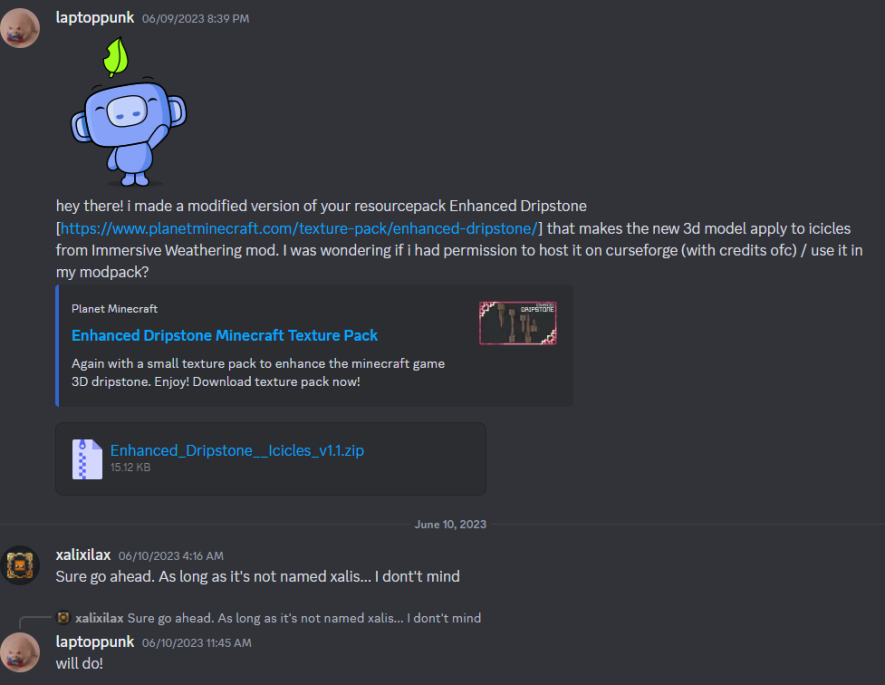885x685 pixels.
Task: Click laptoppunk's avatar on first message
Action: pos(20,28)
